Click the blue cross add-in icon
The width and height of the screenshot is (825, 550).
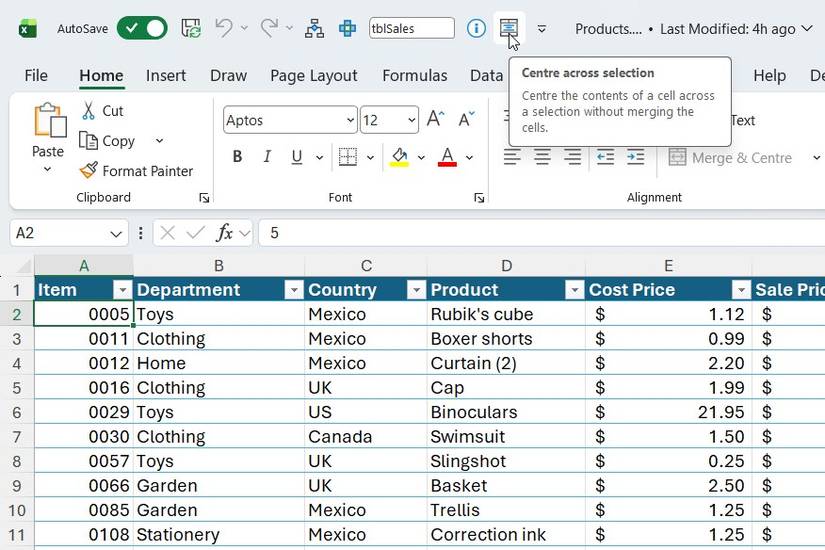347,28
